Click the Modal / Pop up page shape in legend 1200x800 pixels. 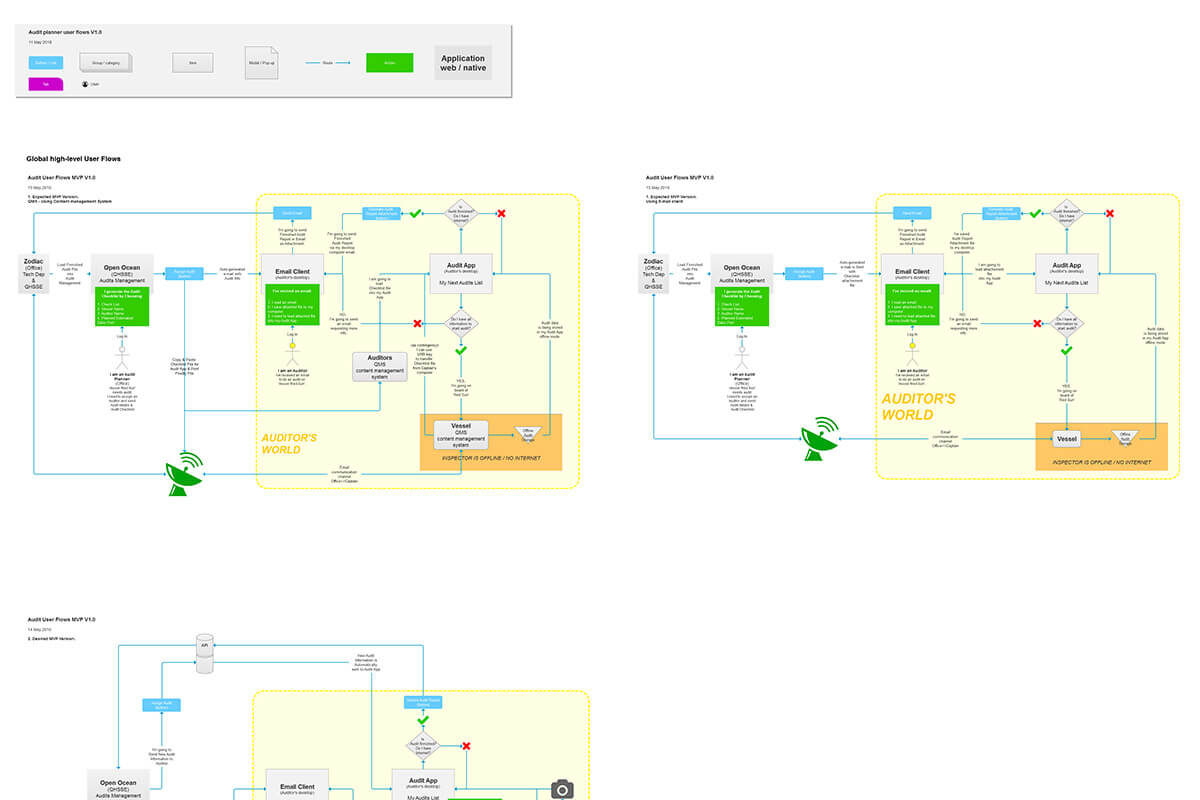pyautogui.click(x=259, y=63)
